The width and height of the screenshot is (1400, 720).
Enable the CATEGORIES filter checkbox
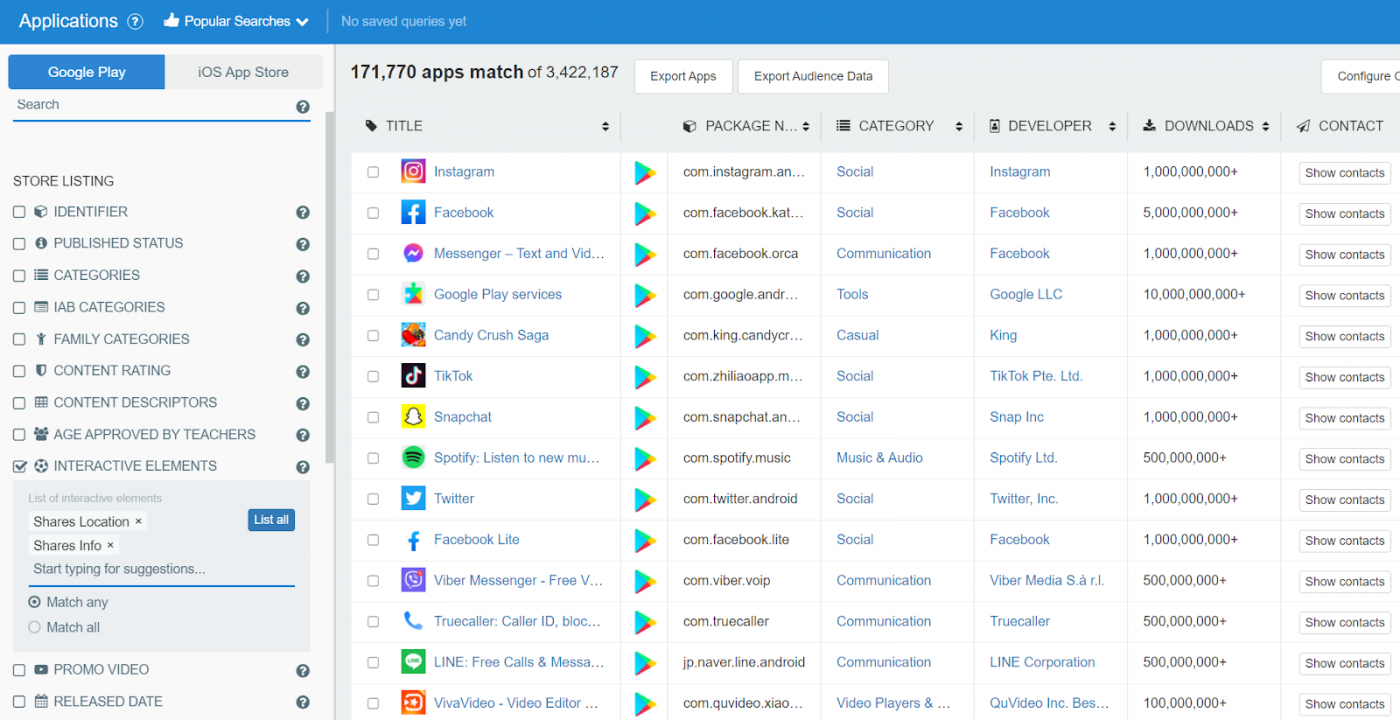click(x=19, y=275)
